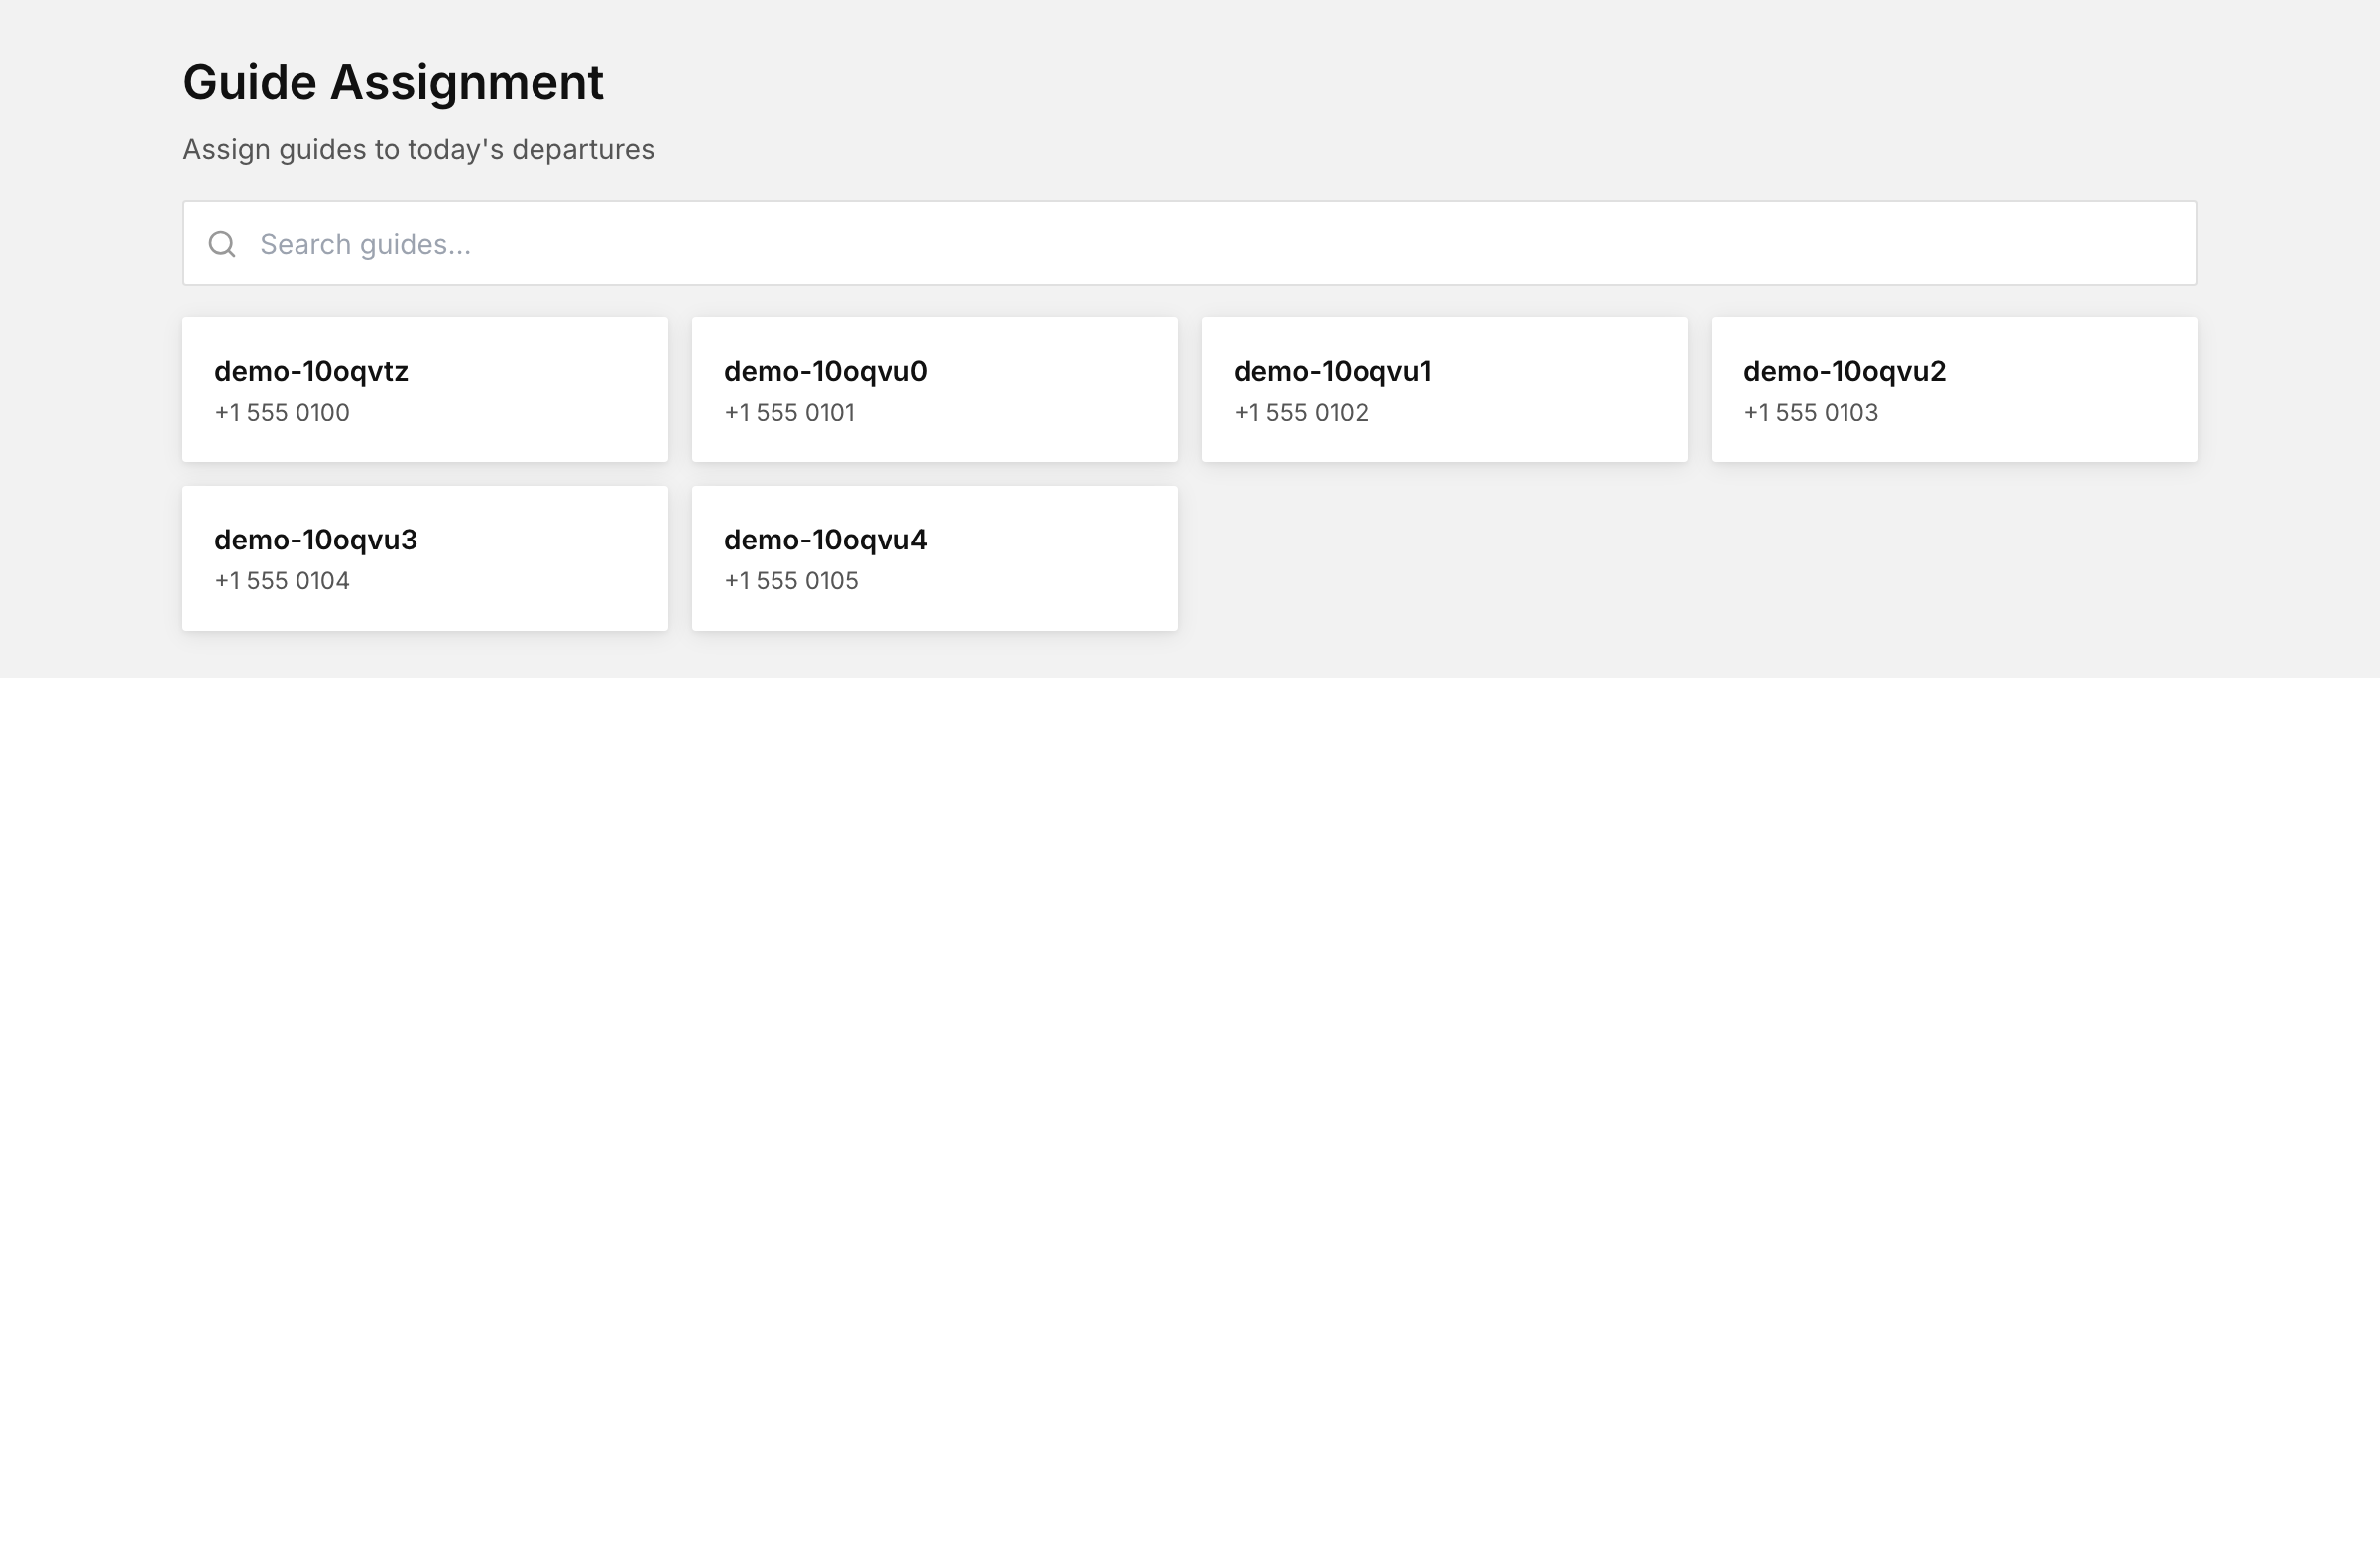Click the search magnifier icon

pyautogui.click(x=222, y=244)
